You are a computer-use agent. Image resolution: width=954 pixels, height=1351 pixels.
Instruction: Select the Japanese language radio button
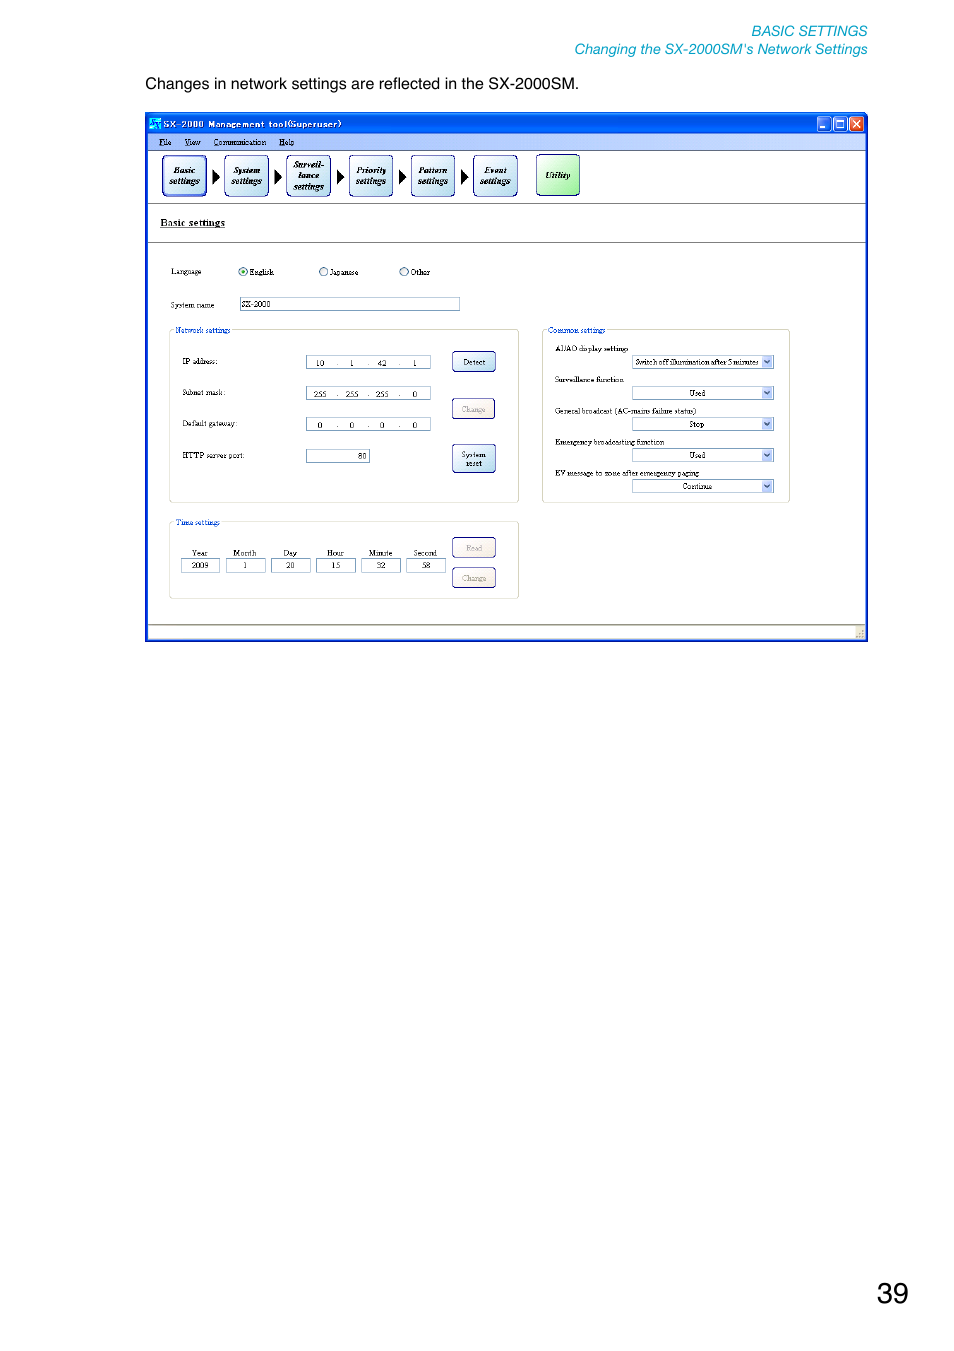(323, 272)
